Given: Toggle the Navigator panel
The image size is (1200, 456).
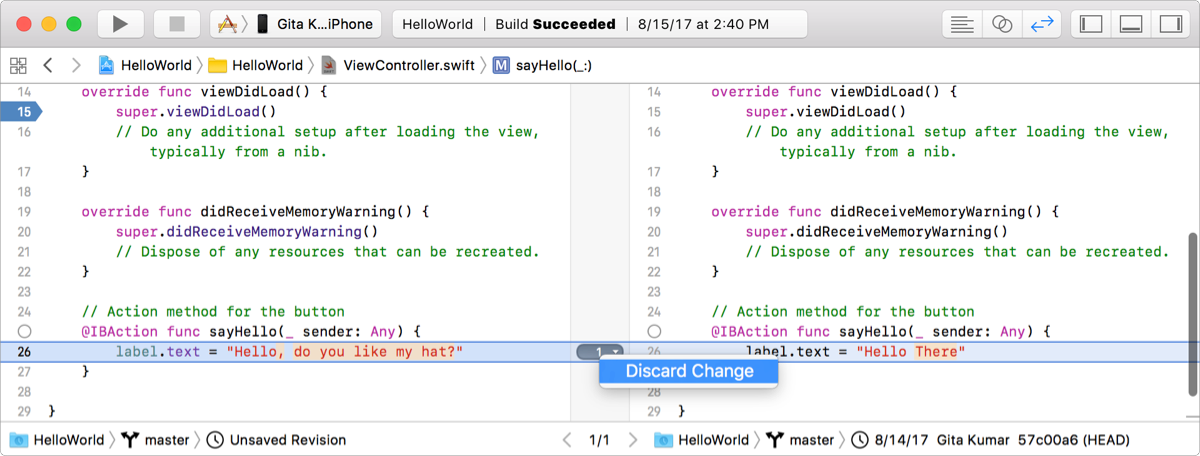Looking at the screenshot, I should (1091, 24).
